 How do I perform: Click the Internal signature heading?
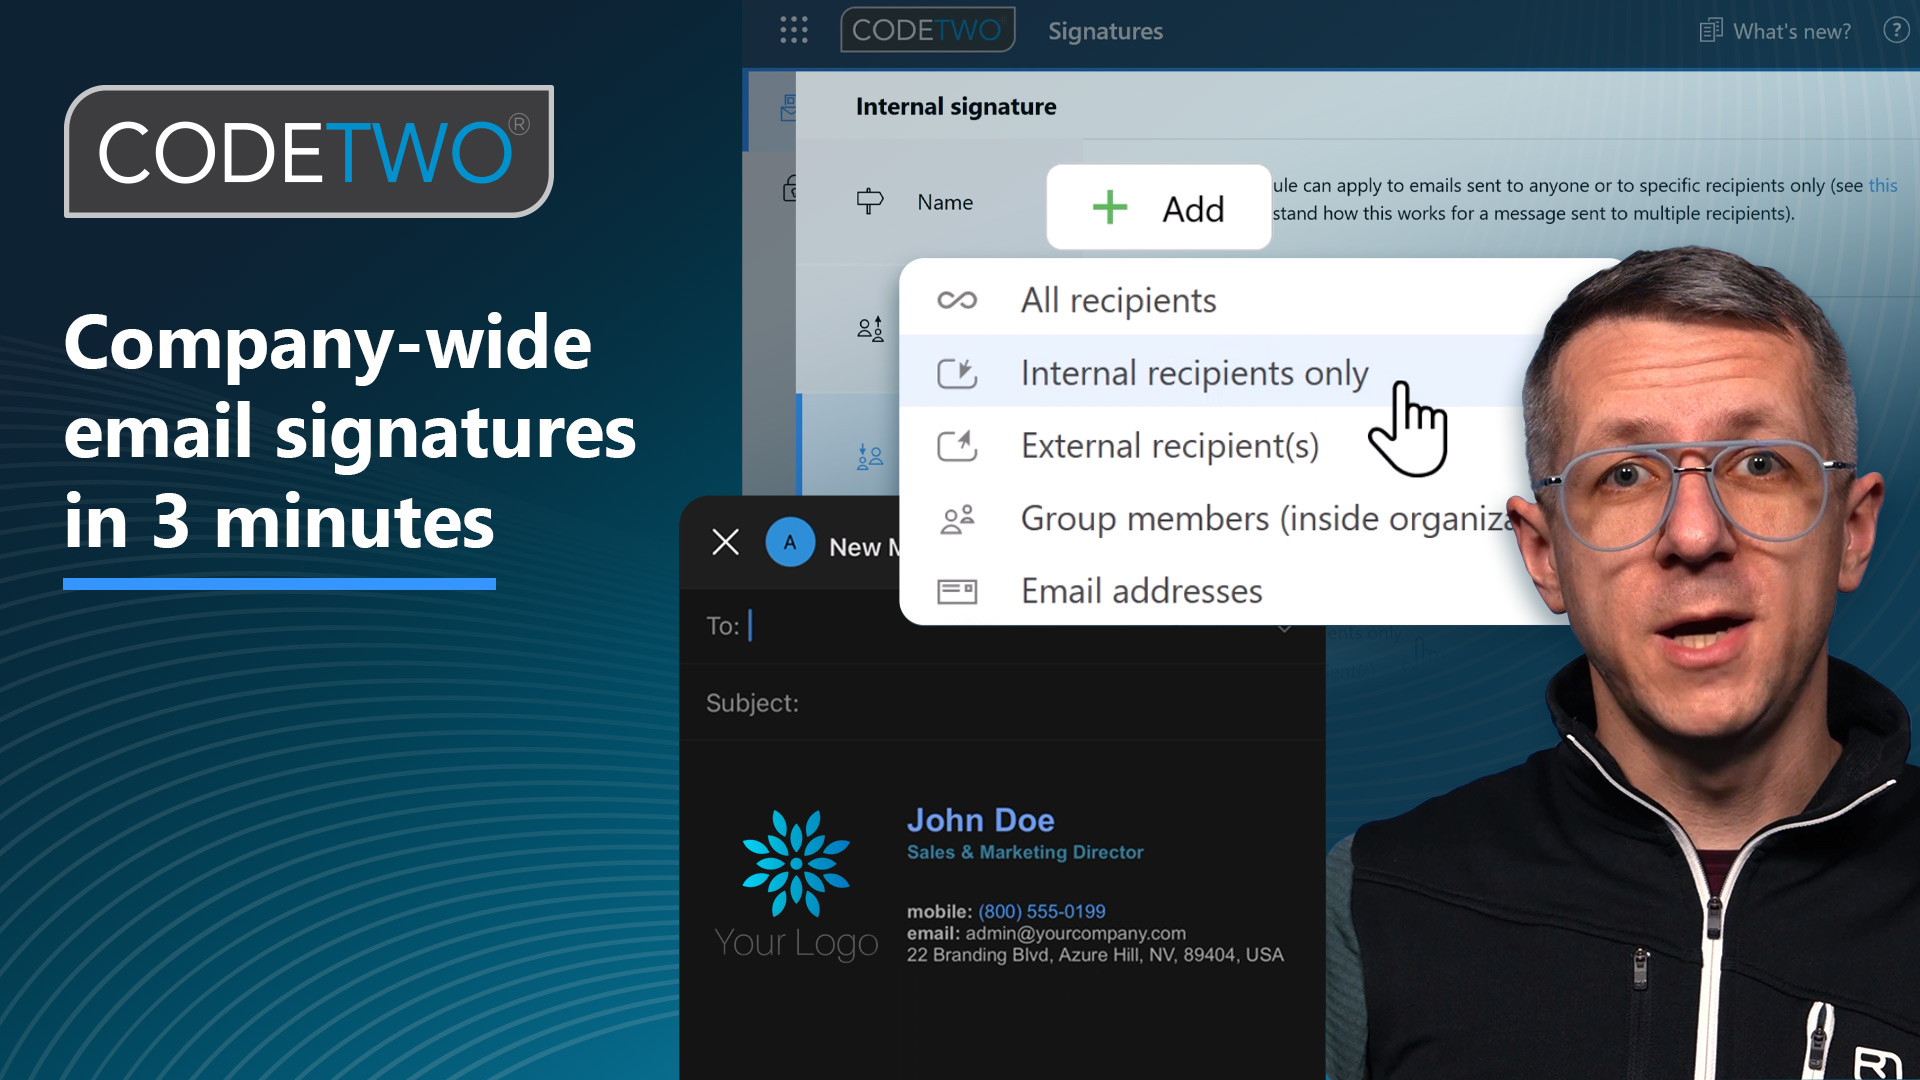(x=956, y=106)
